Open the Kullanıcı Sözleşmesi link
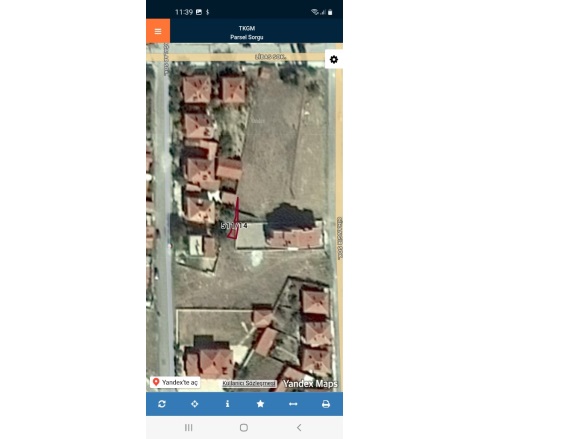Viewport: 585px width, 439px height. point(249,383)
